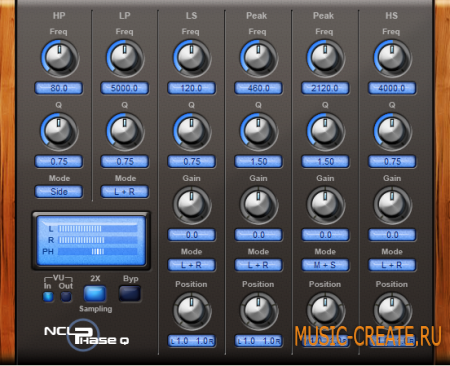This screenshot has height=366, width=450.
Task: Toggle the Byp bypass button
Action: click(x=130, y=293)
